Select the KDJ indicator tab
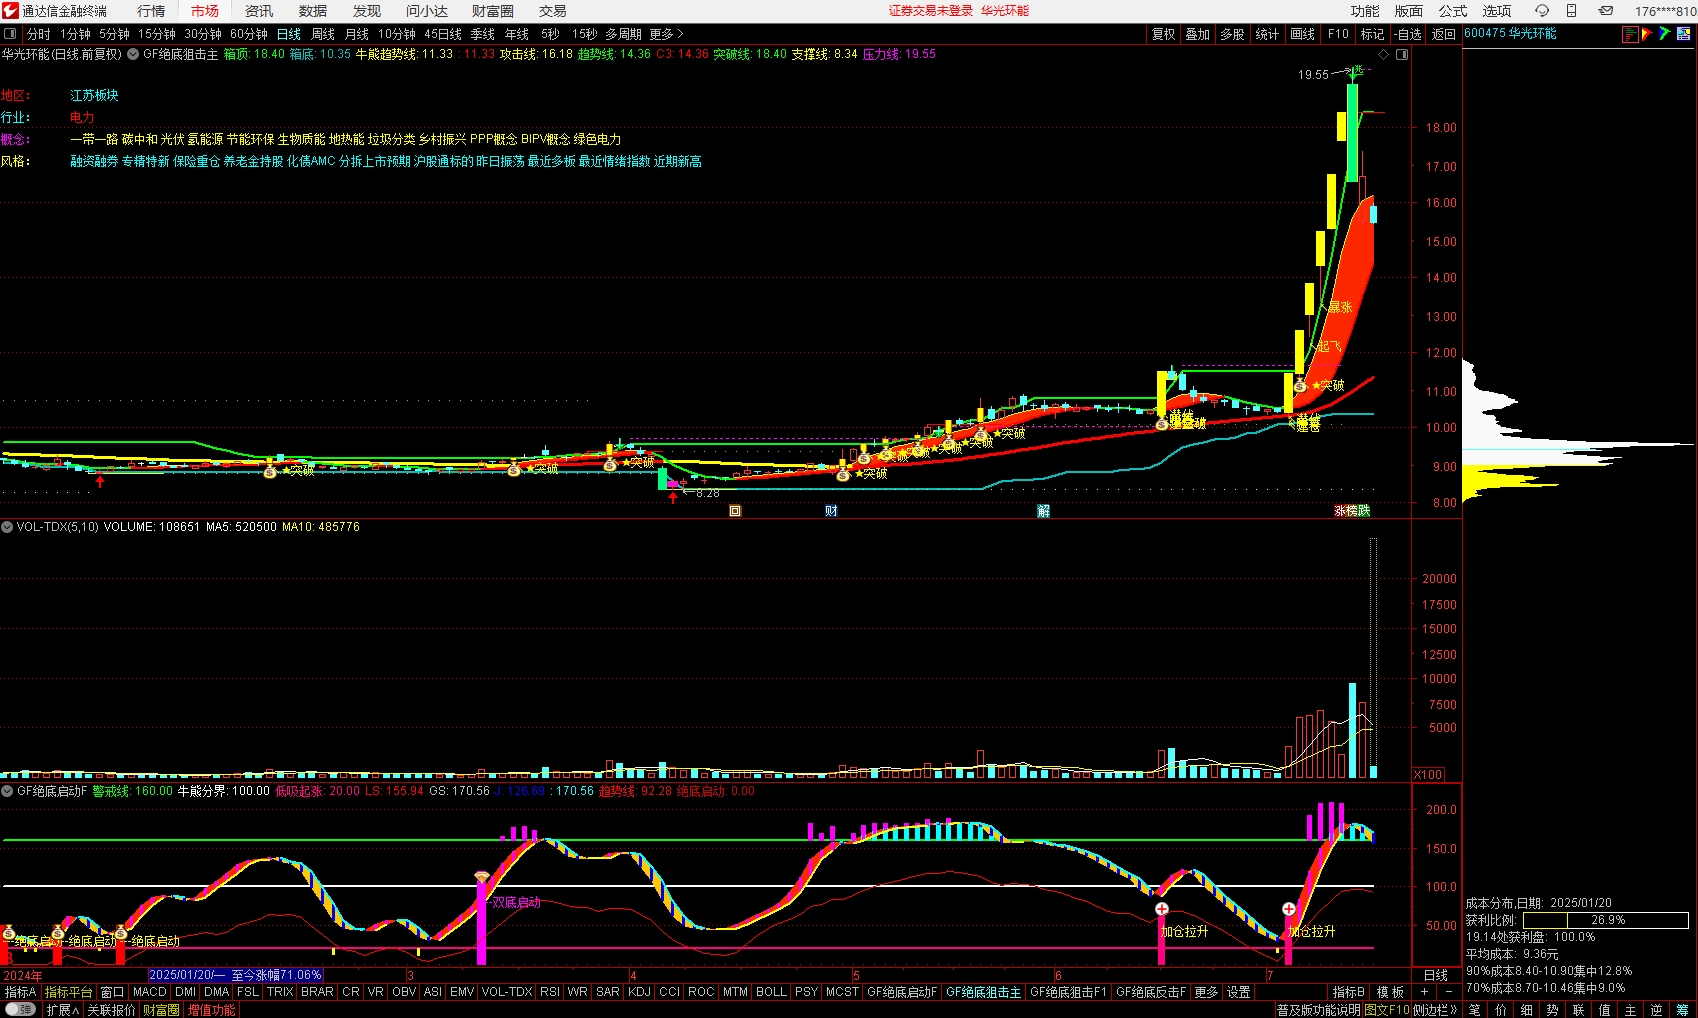 click(639, 992)
